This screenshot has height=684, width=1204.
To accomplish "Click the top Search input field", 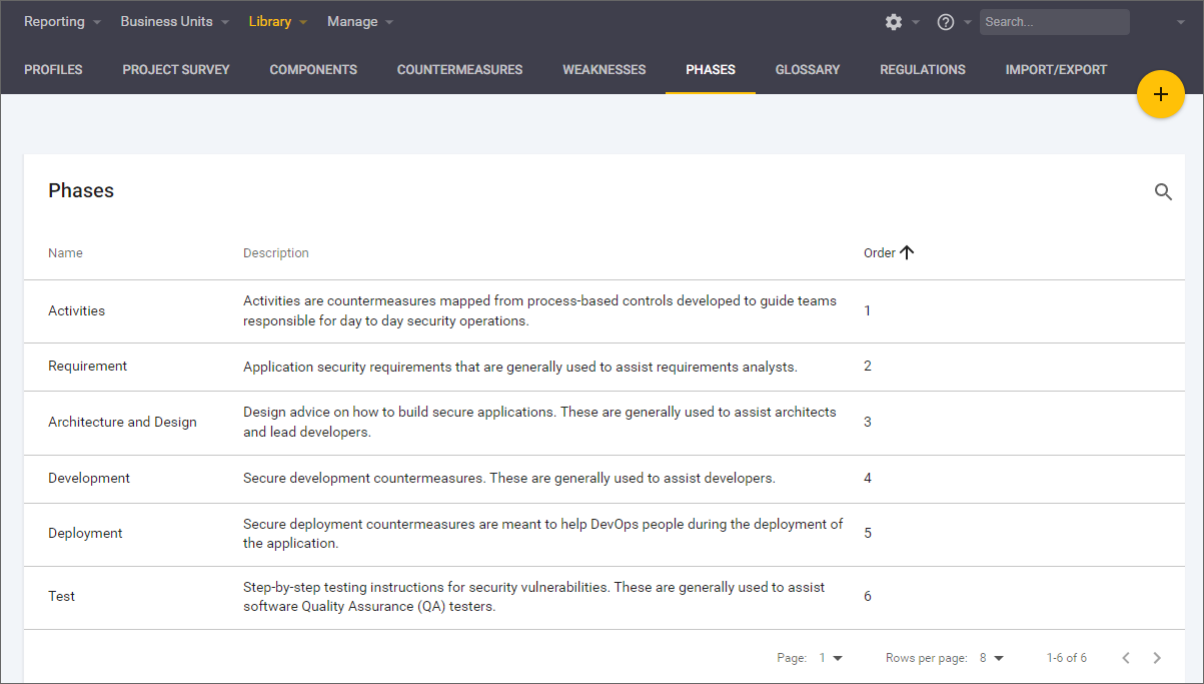I will pos(1053,22).
